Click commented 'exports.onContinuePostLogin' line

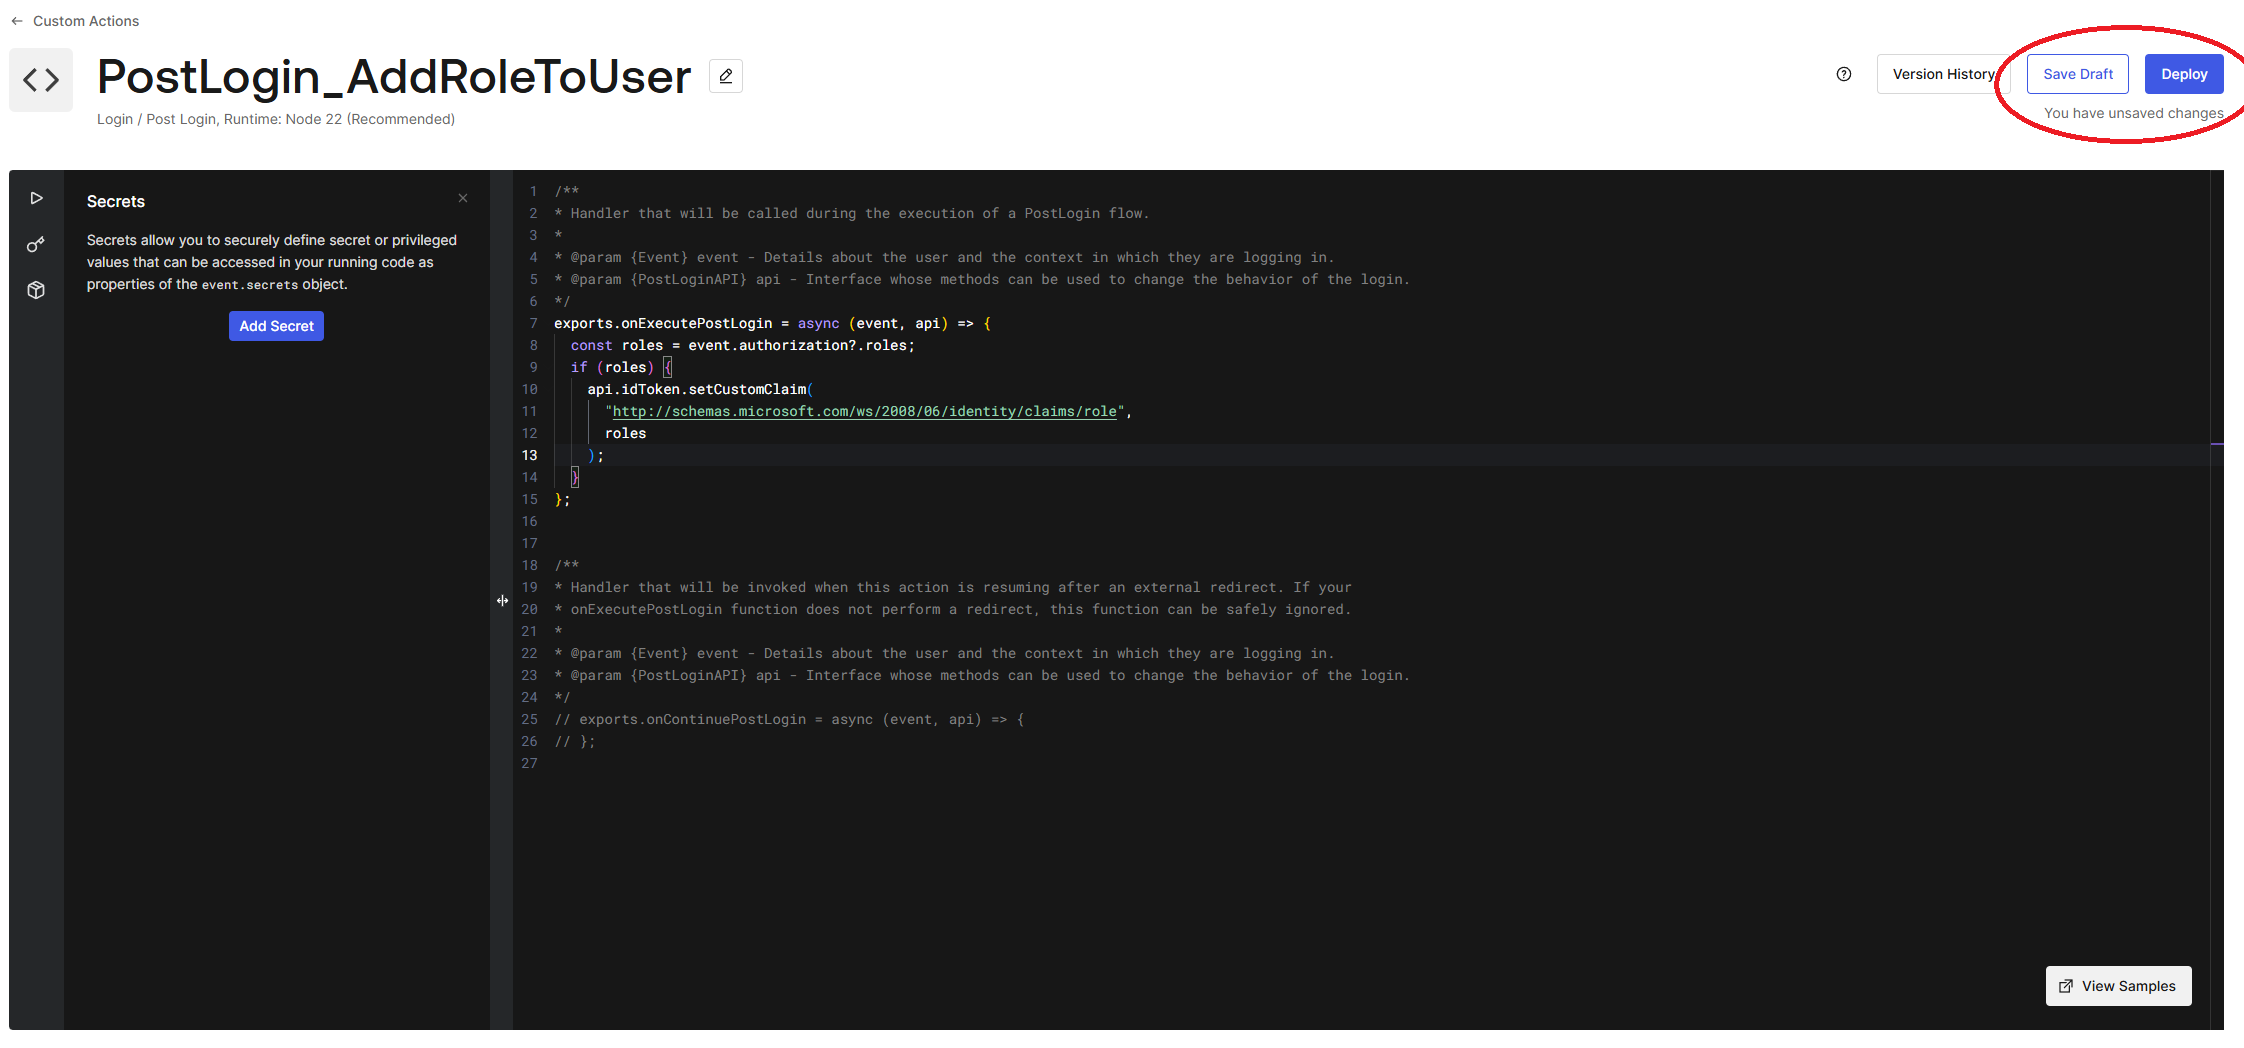click(x=789, y=719)
